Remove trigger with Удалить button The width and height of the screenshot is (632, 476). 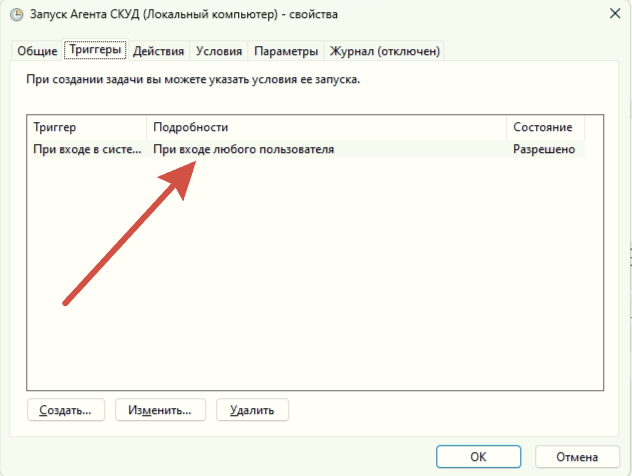point(252,410)
